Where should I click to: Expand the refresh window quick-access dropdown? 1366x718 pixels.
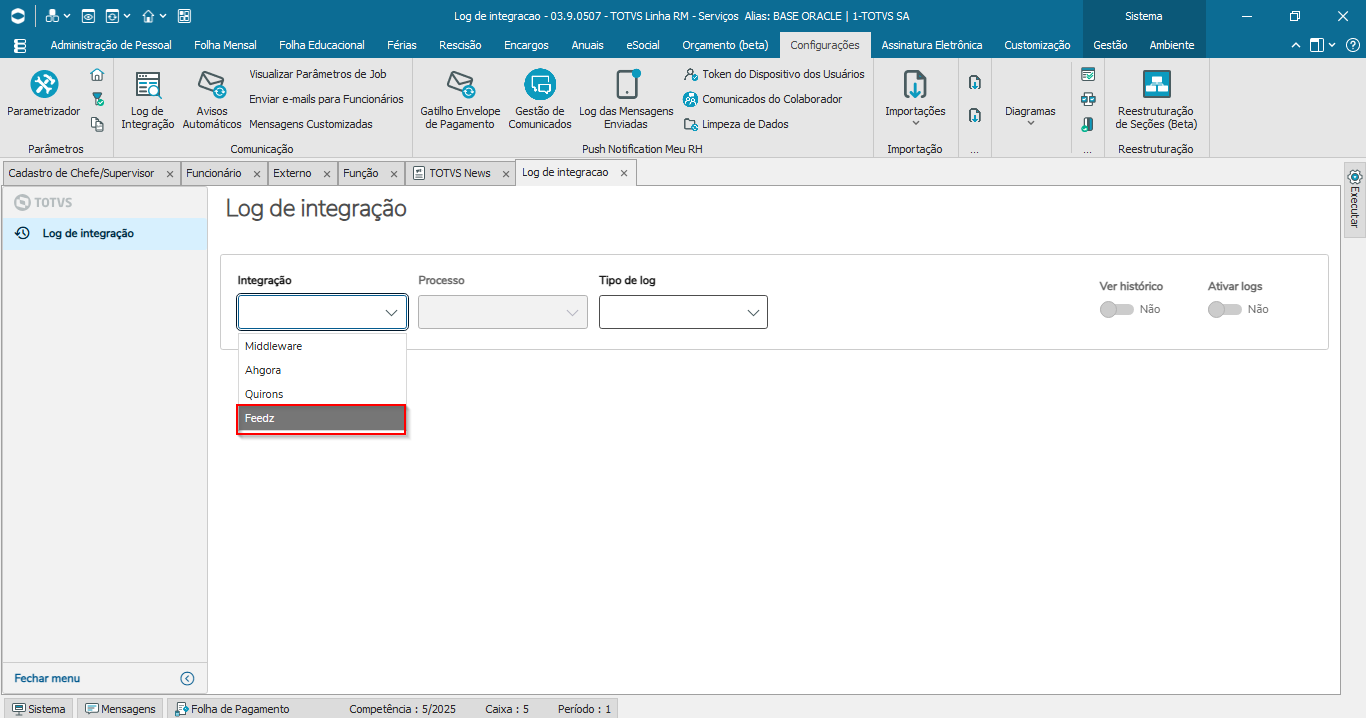127,16
